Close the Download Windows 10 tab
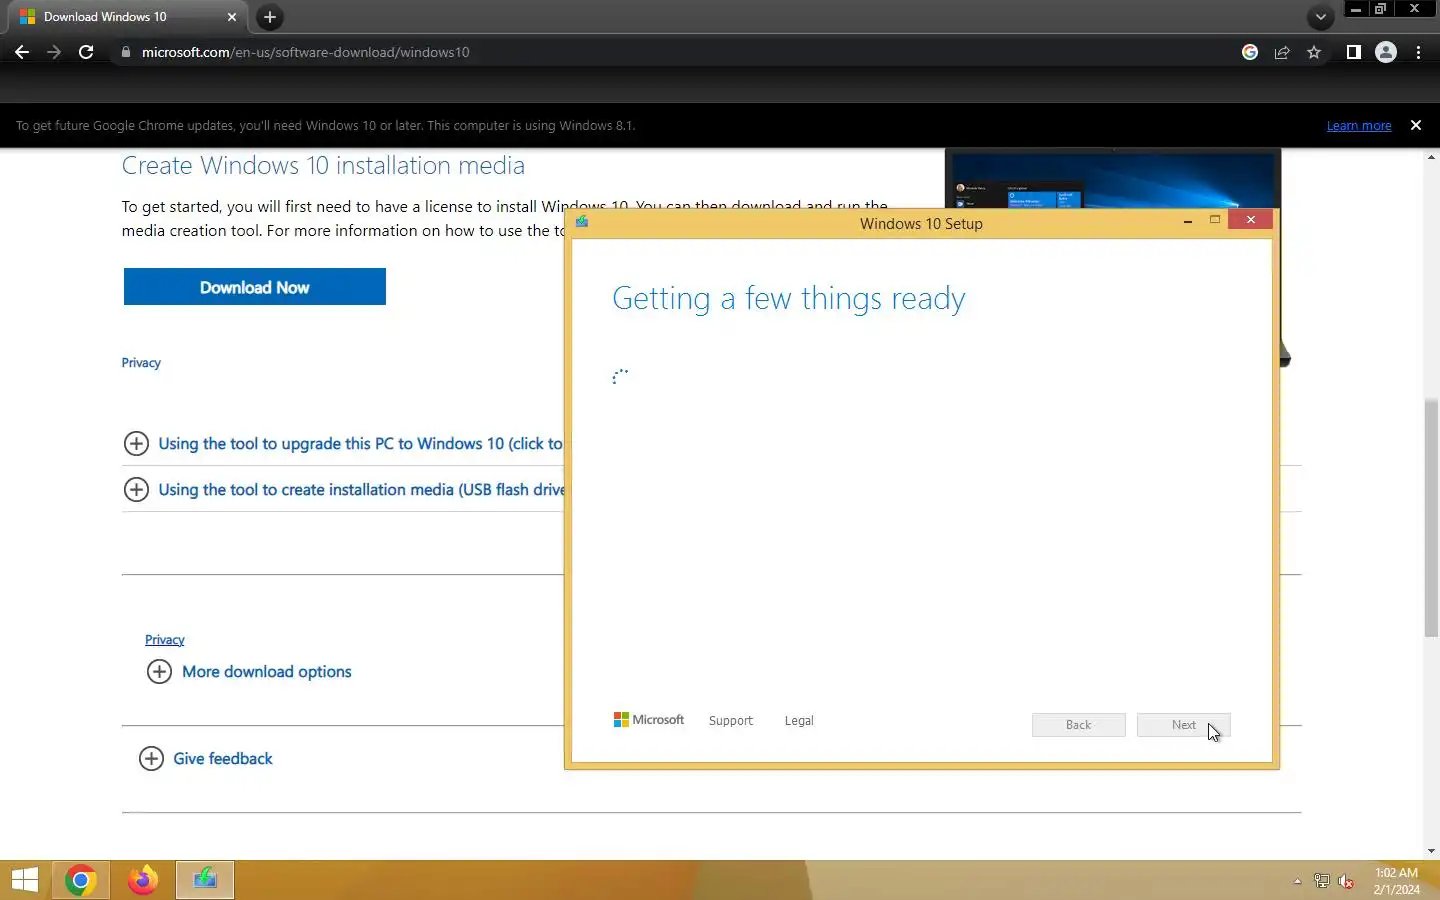The image size is (1440, 900). [232, 17]
